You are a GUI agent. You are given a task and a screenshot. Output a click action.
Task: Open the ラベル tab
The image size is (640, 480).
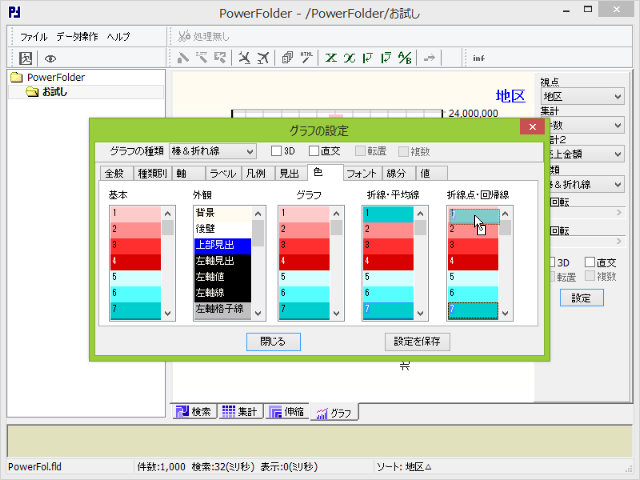point(223,173)
